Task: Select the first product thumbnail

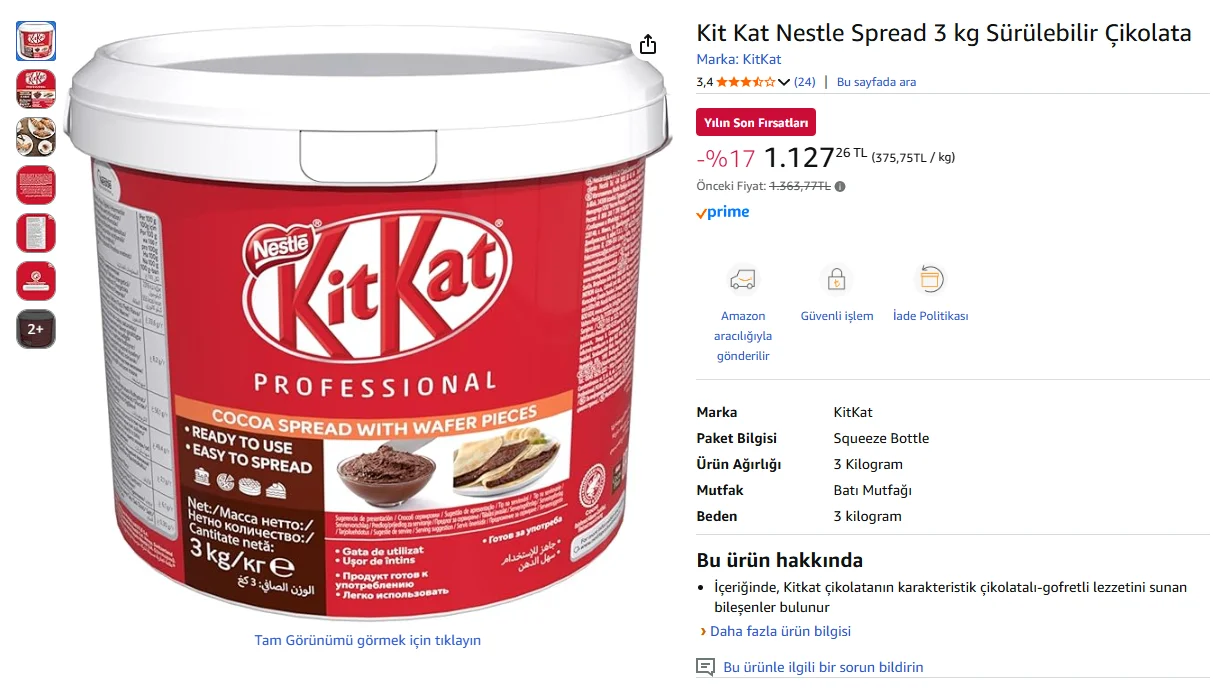Action: (x=36, y=41)
